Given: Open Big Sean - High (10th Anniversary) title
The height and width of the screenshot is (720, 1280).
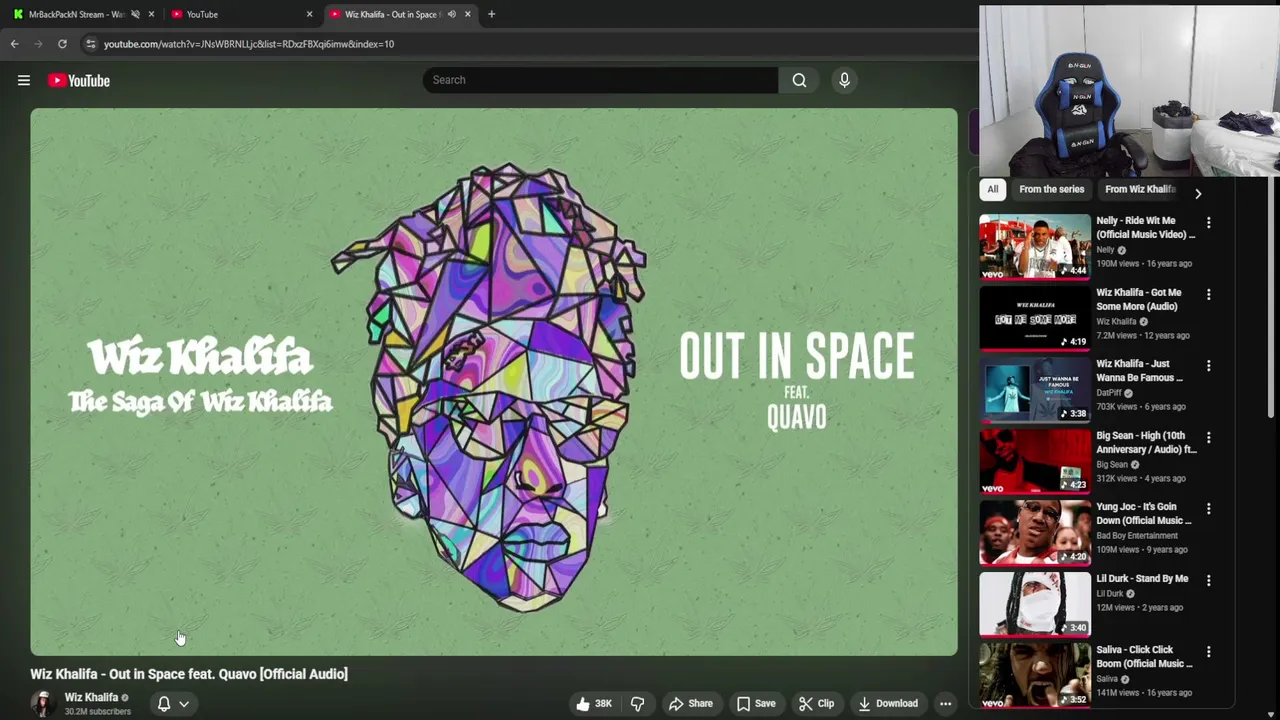Looking at the screenshot, I should pyautogui.click(x=1146, y=442).
